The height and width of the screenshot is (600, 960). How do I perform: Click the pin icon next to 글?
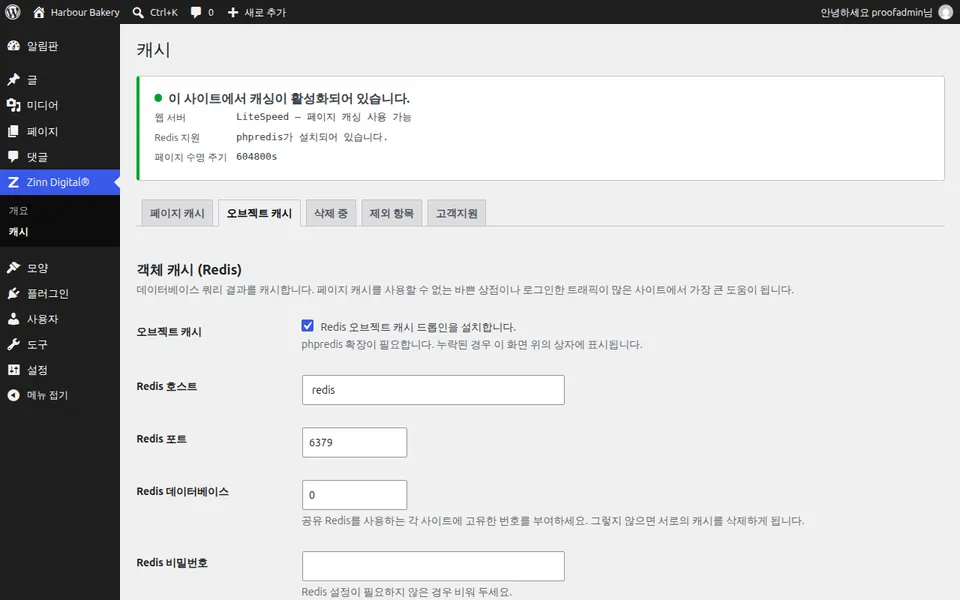pyautogui.click(x=13, y=80)
